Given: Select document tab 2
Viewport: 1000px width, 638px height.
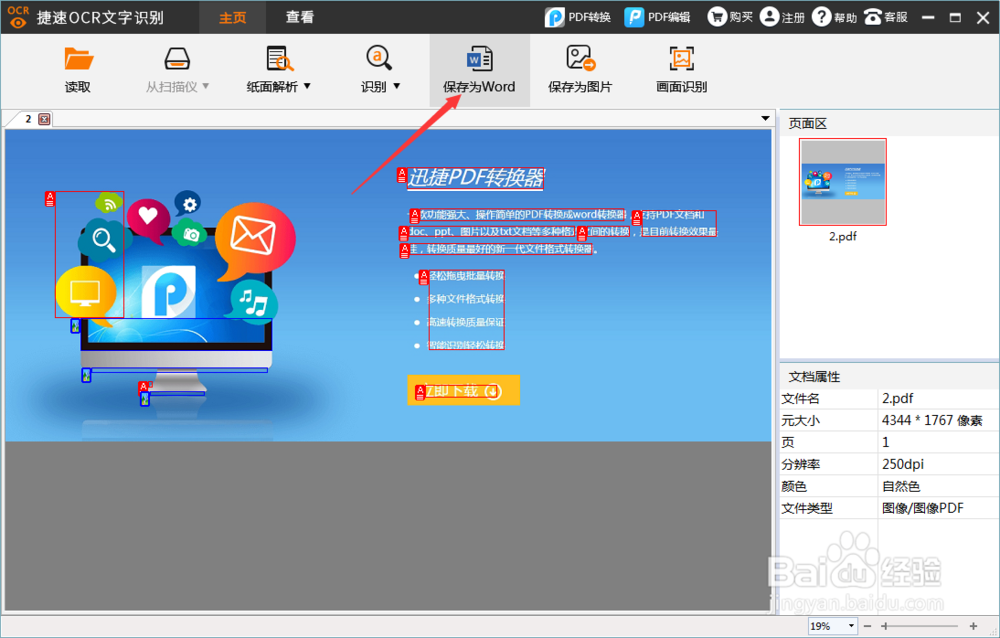Looking at the screenshot, I should click(x=28, y=119).
